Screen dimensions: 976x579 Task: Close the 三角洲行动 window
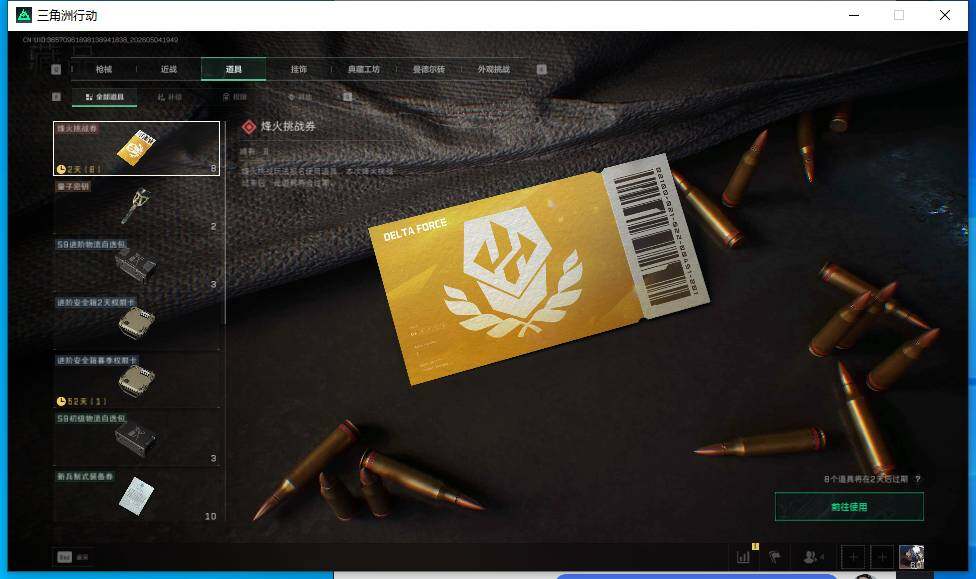pos(944,15)
